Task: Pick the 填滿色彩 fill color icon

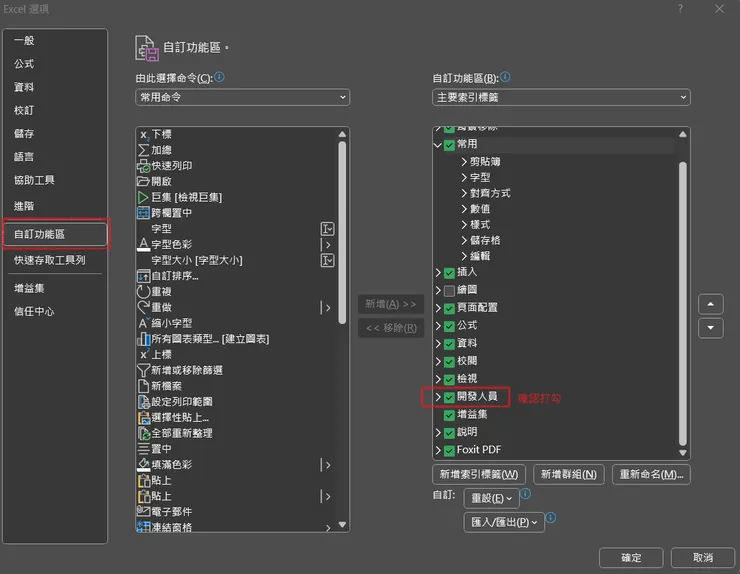Action: (143, 464)
